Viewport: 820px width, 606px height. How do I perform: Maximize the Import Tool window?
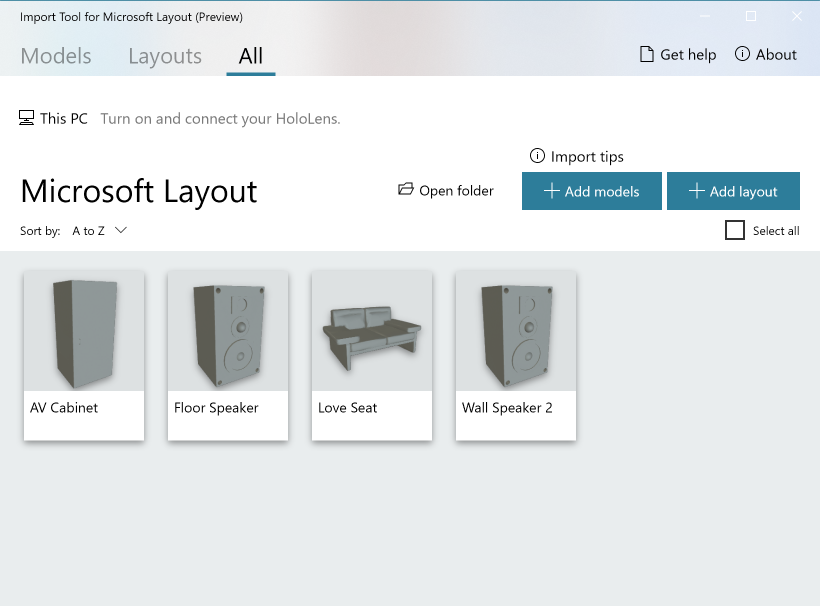(x=751, y=16)
